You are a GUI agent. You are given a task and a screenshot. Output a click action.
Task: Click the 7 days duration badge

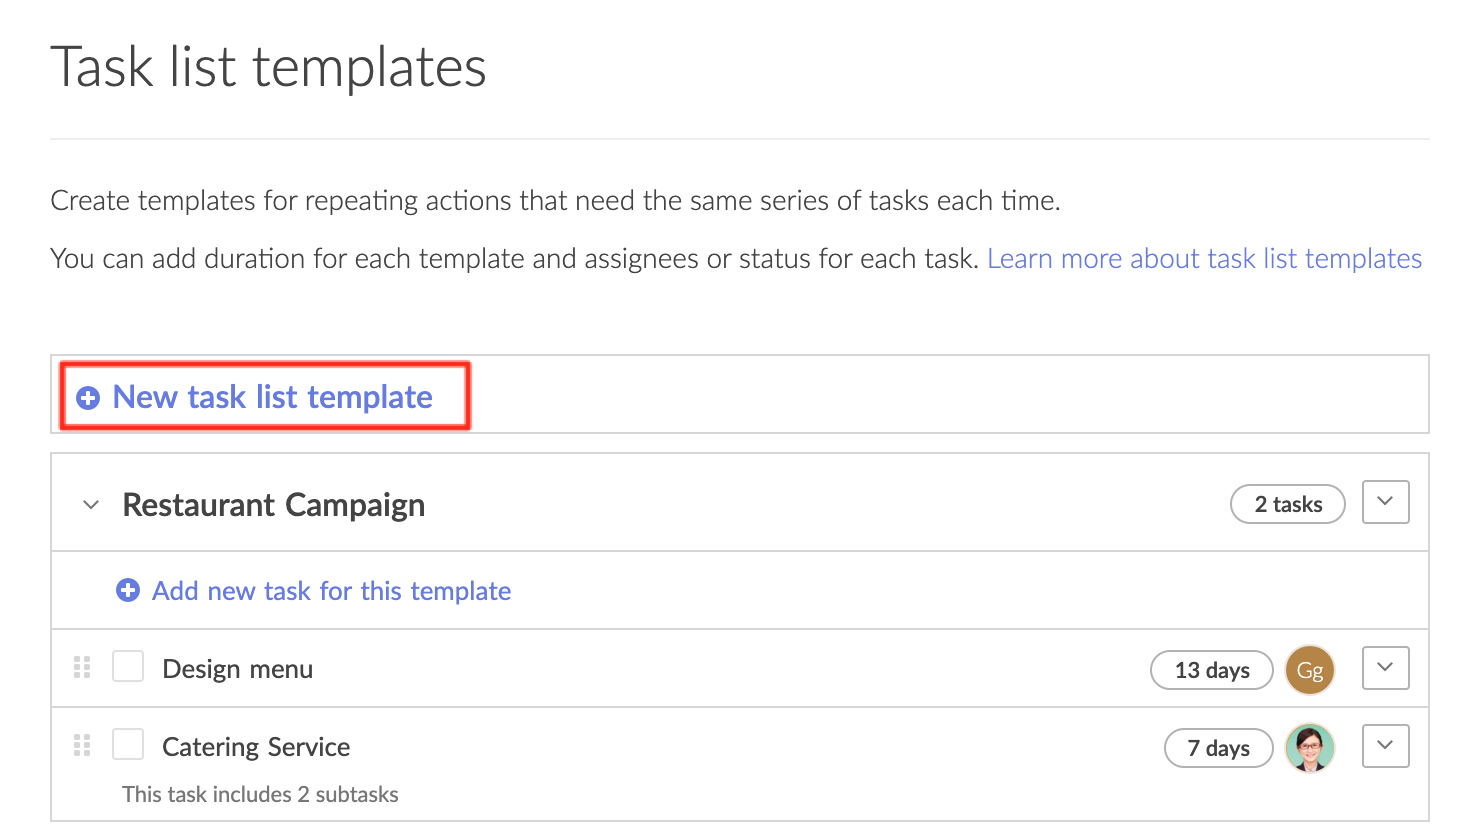(1219, 748)
